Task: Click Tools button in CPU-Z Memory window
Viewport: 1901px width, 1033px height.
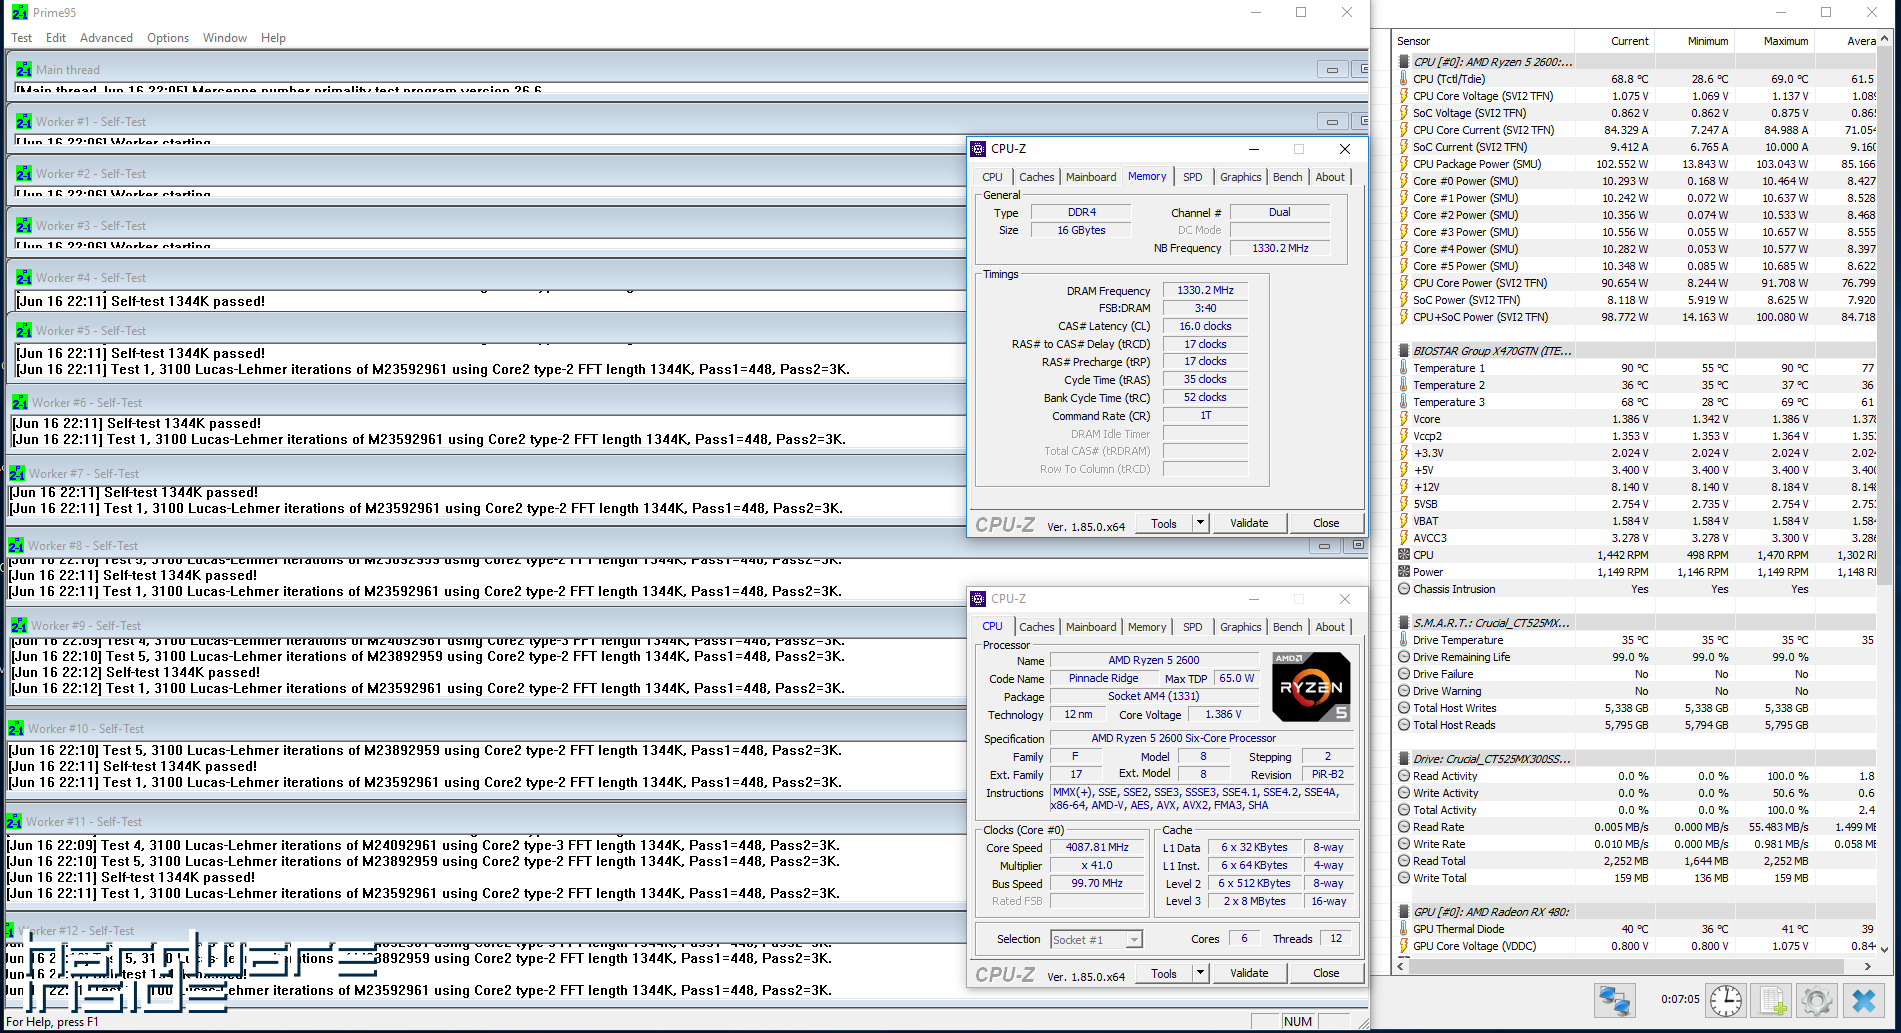Action: (x=1164, y=523)
